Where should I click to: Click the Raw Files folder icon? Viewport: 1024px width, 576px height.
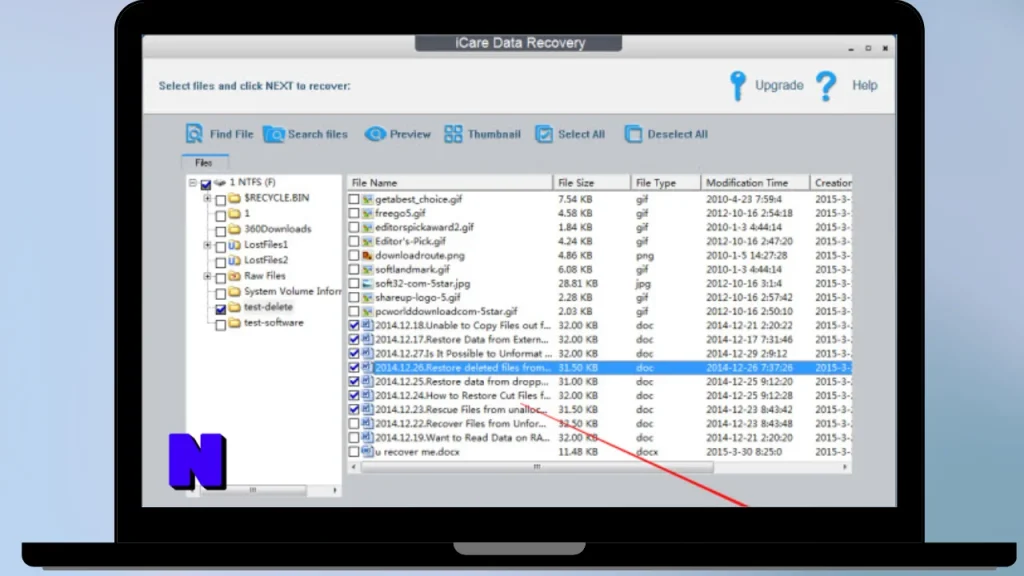pos(234,276)
